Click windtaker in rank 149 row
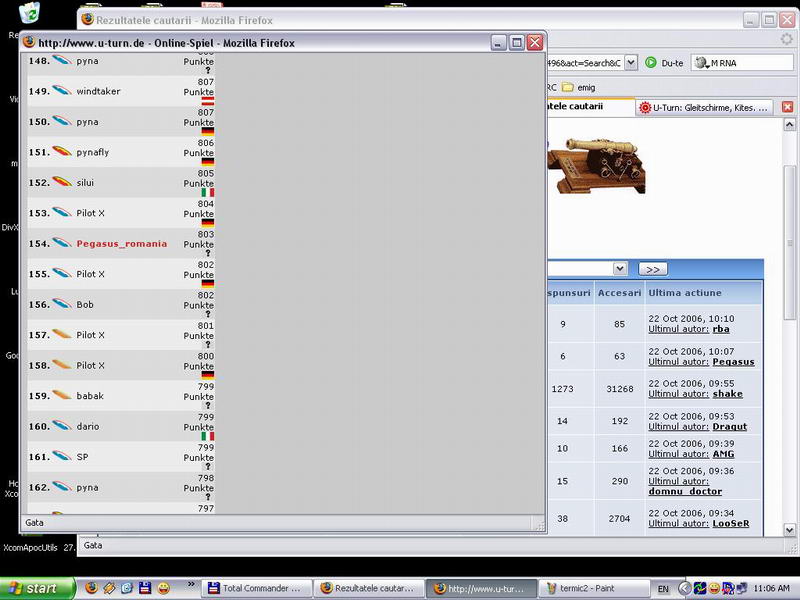 (98, 91)
